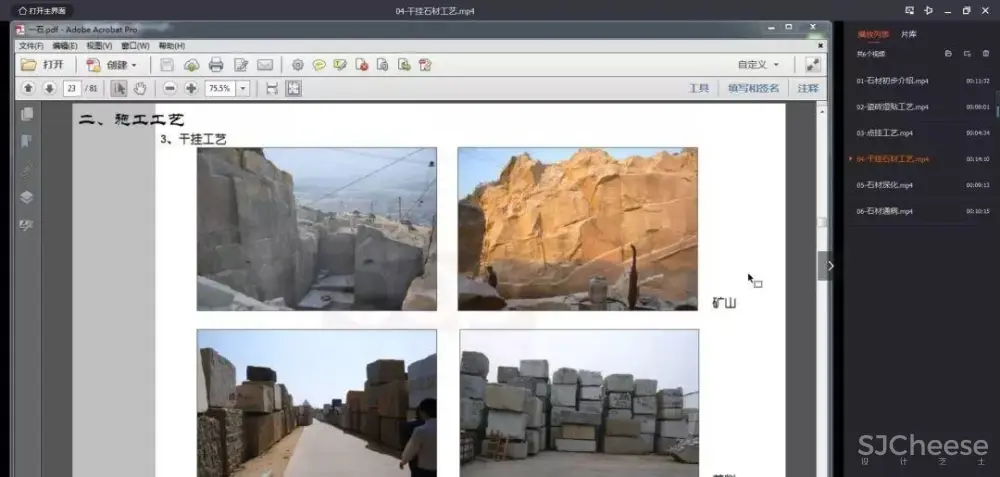Click the zoom out minus button
The width and height of the screenshot is (1000, 477).
click(x=170, y=88)
